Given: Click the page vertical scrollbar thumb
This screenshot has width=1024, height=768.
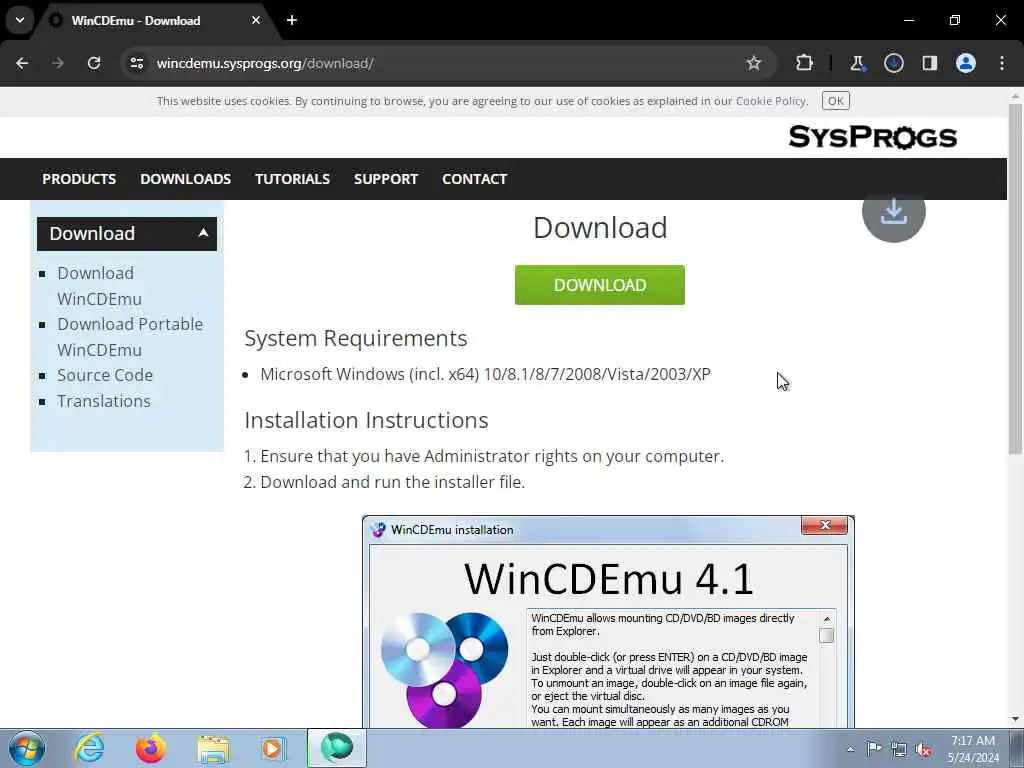Looking at the screenshot, I should pos(1015,280).
